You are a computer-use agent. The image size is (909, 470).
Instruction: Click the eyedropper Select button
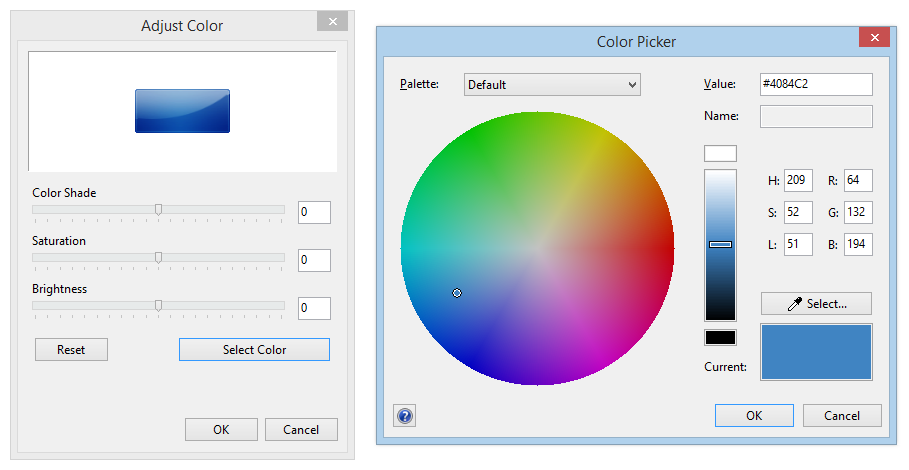tap(816, 304)
